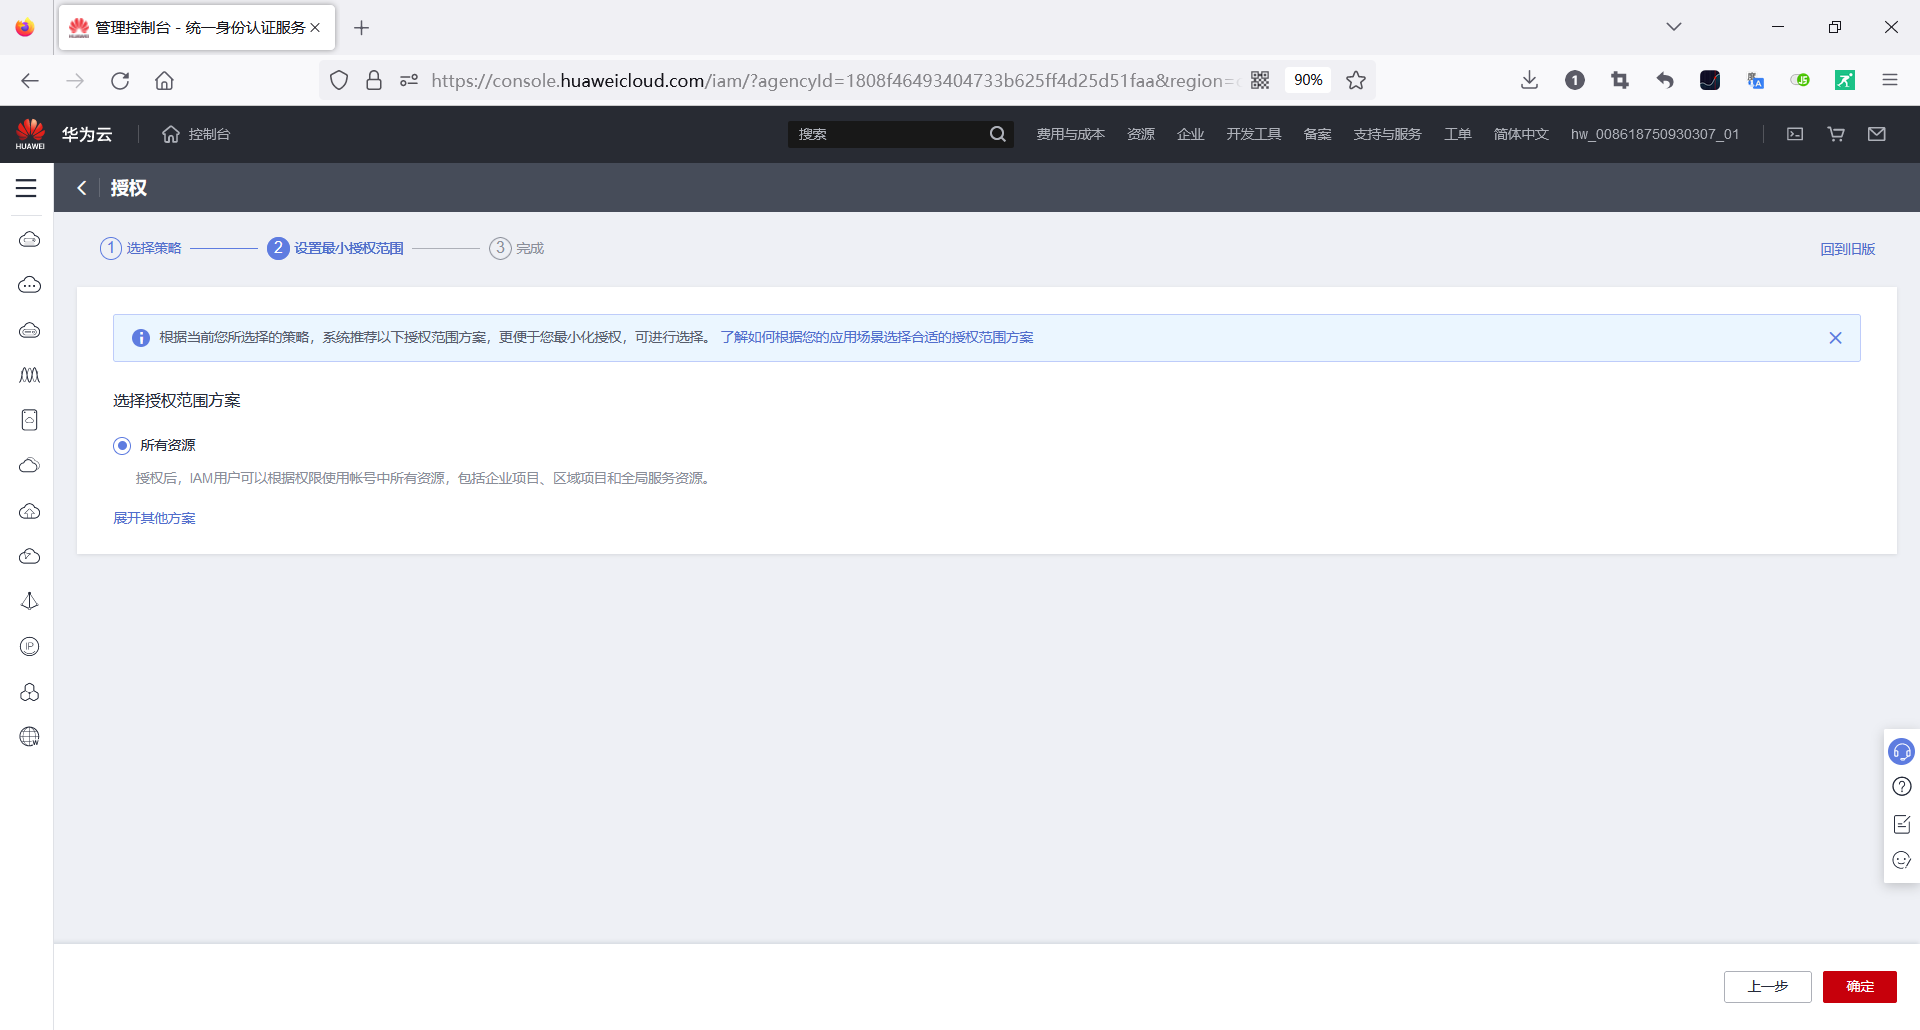Open the feedback edit note icon

point(1901,824)
